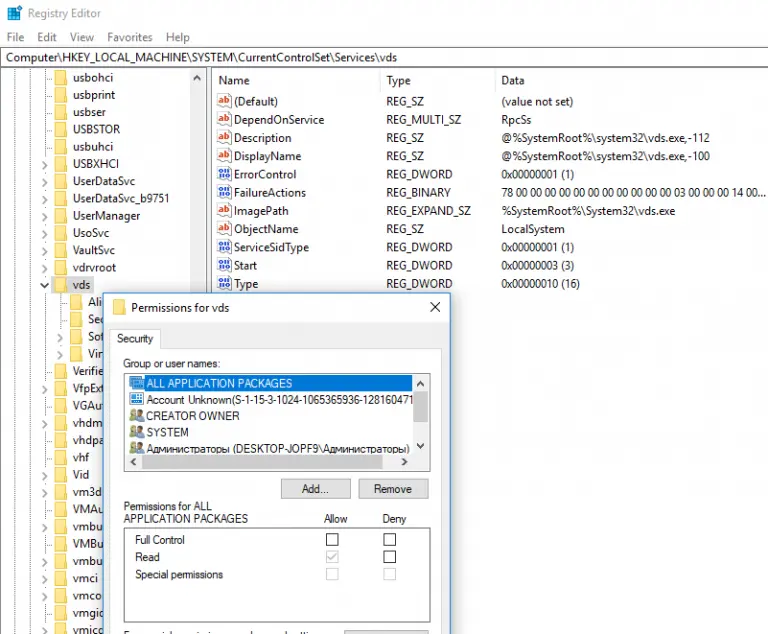This screenshot has height=634, width=768.
Task: Expand the UserManager tree node
Action: (44, 217)
